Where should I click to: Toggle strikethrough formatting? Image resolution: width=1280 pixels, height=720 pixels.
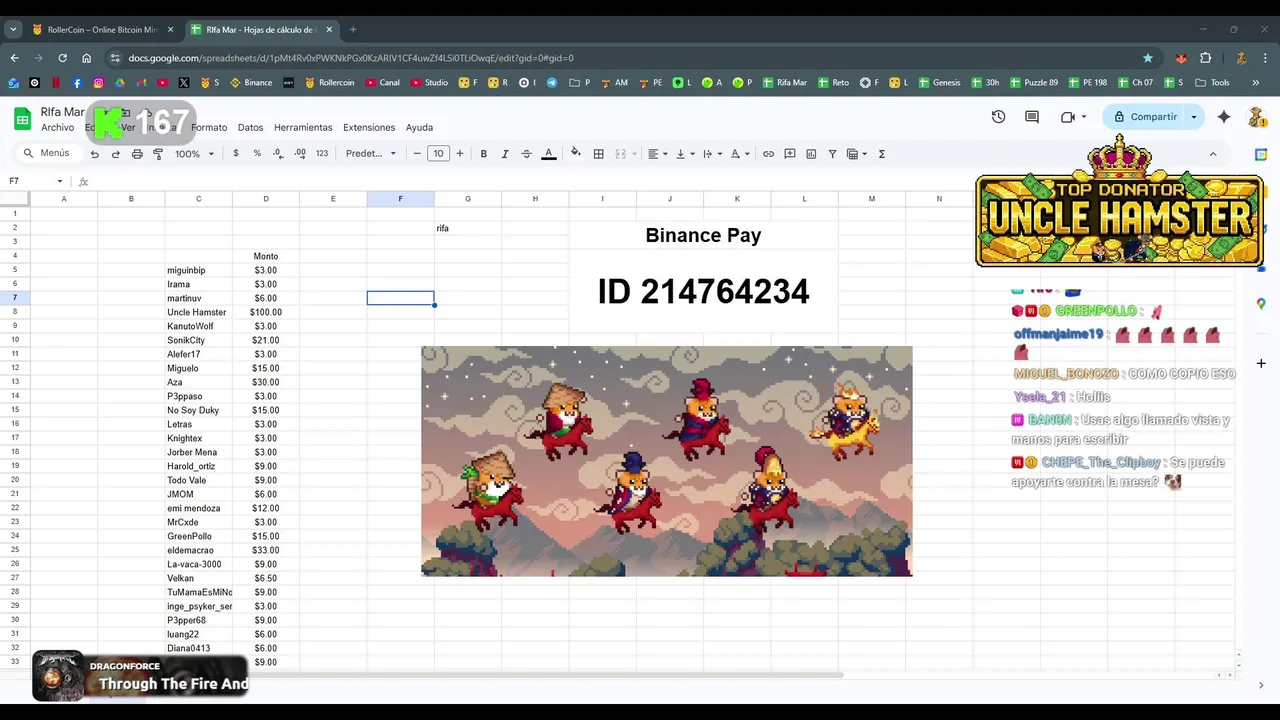click(x=526, y=154)
